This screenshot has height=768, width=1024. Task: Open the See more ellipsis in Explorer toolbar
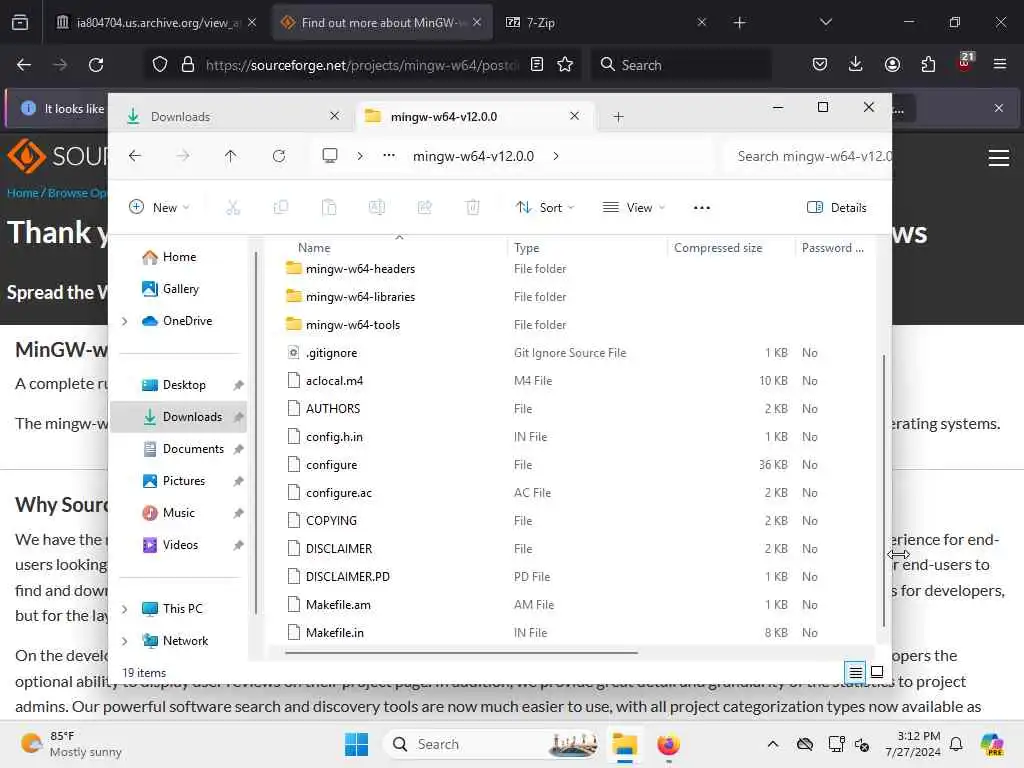click(x=701, y=208)
